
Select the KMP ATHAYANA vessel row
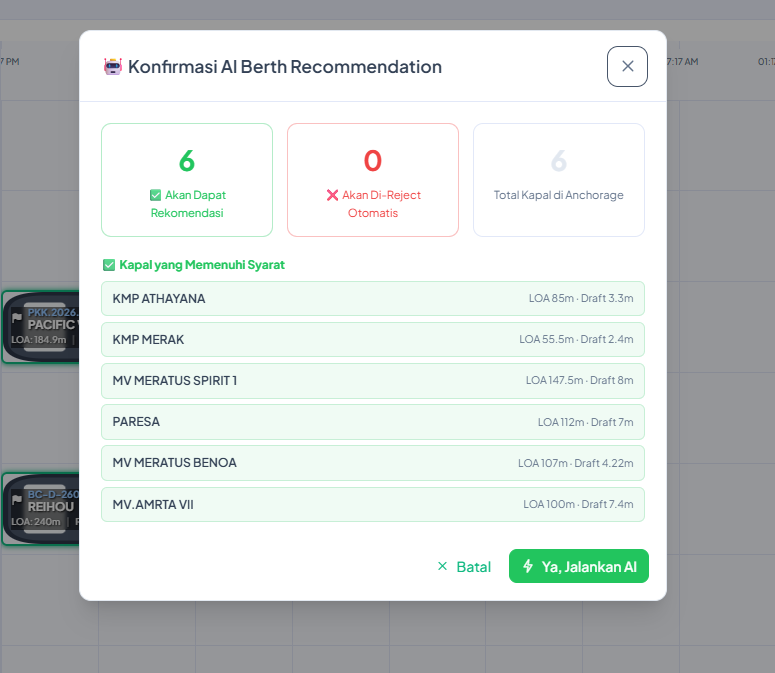[373, 298]
